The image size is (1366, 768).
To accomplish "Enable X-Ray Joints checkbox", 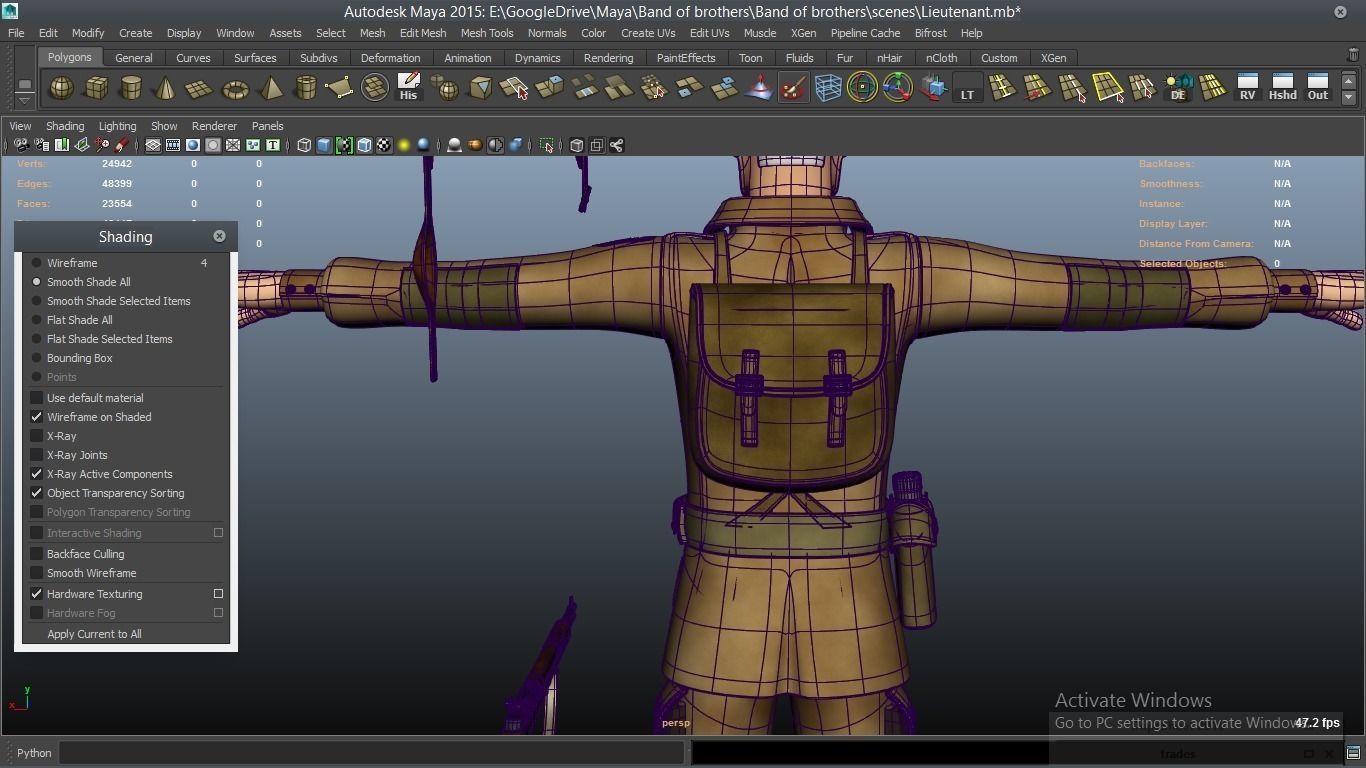I will (x=37, y=455).
